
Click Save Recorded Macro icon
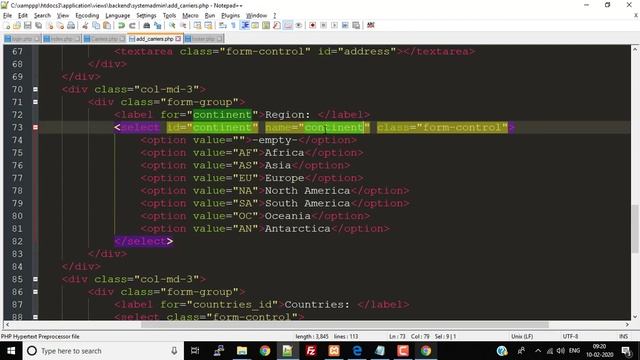(x=356, y=25)
